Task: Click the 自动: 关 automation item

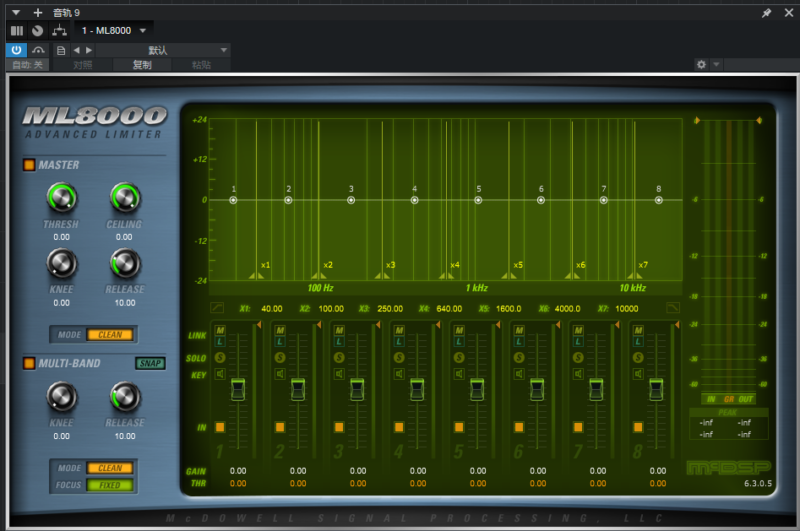Action: (x=27, y=65)
